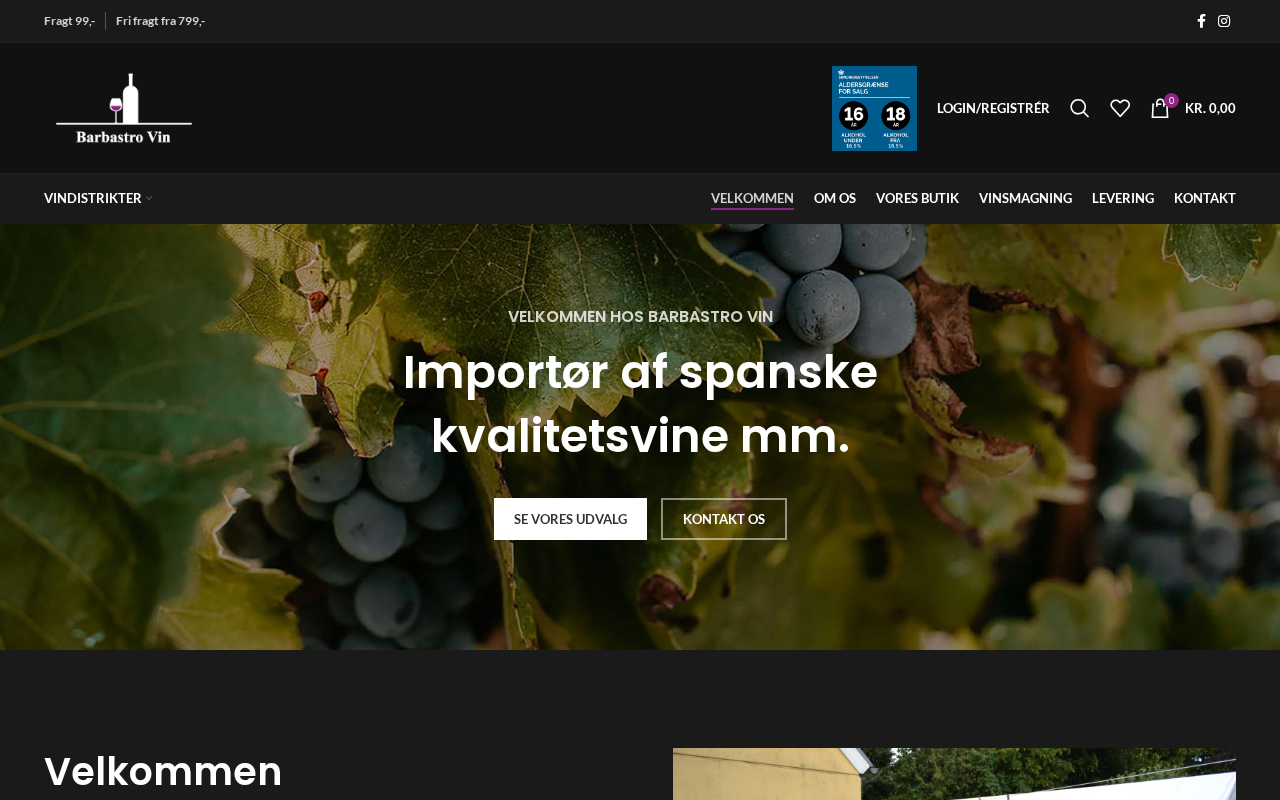The height and width of the screenshot is (800, 1280).
Task: Click the Kontakt Os button
Action: pos(724,519)
